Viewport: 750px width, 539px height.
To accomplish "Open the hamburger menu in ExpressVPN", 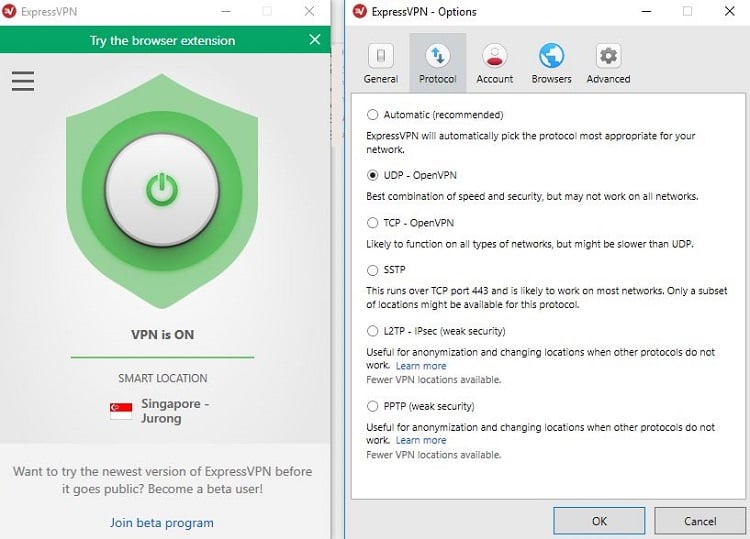I will point(22,81).
